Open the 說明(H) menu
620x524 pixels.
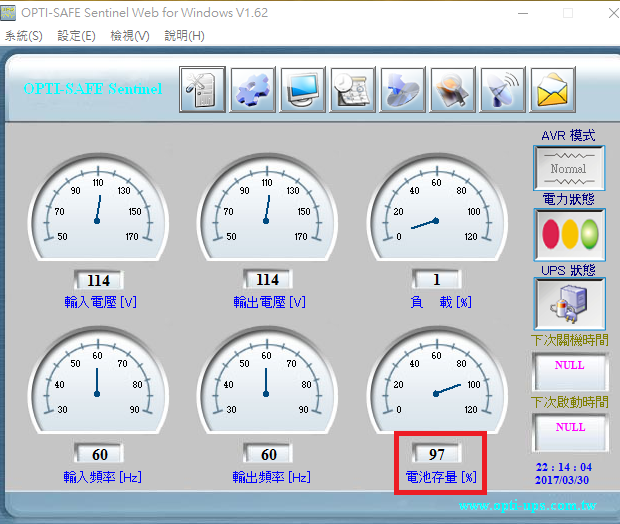pos(184,36)
